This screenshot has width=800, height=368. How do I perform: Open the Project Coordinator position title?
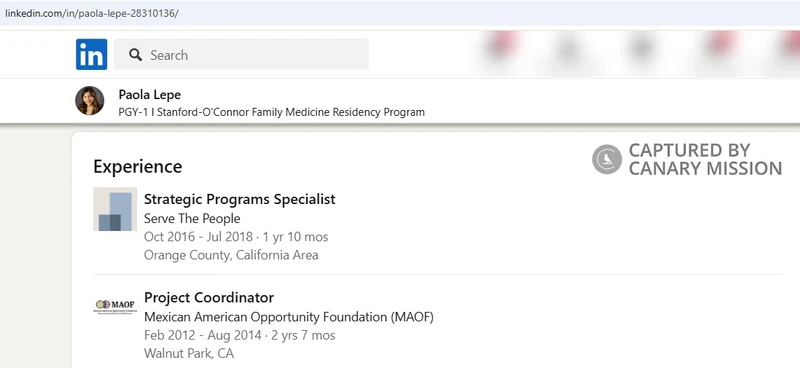pyautogui.click(x=209, y=297)
